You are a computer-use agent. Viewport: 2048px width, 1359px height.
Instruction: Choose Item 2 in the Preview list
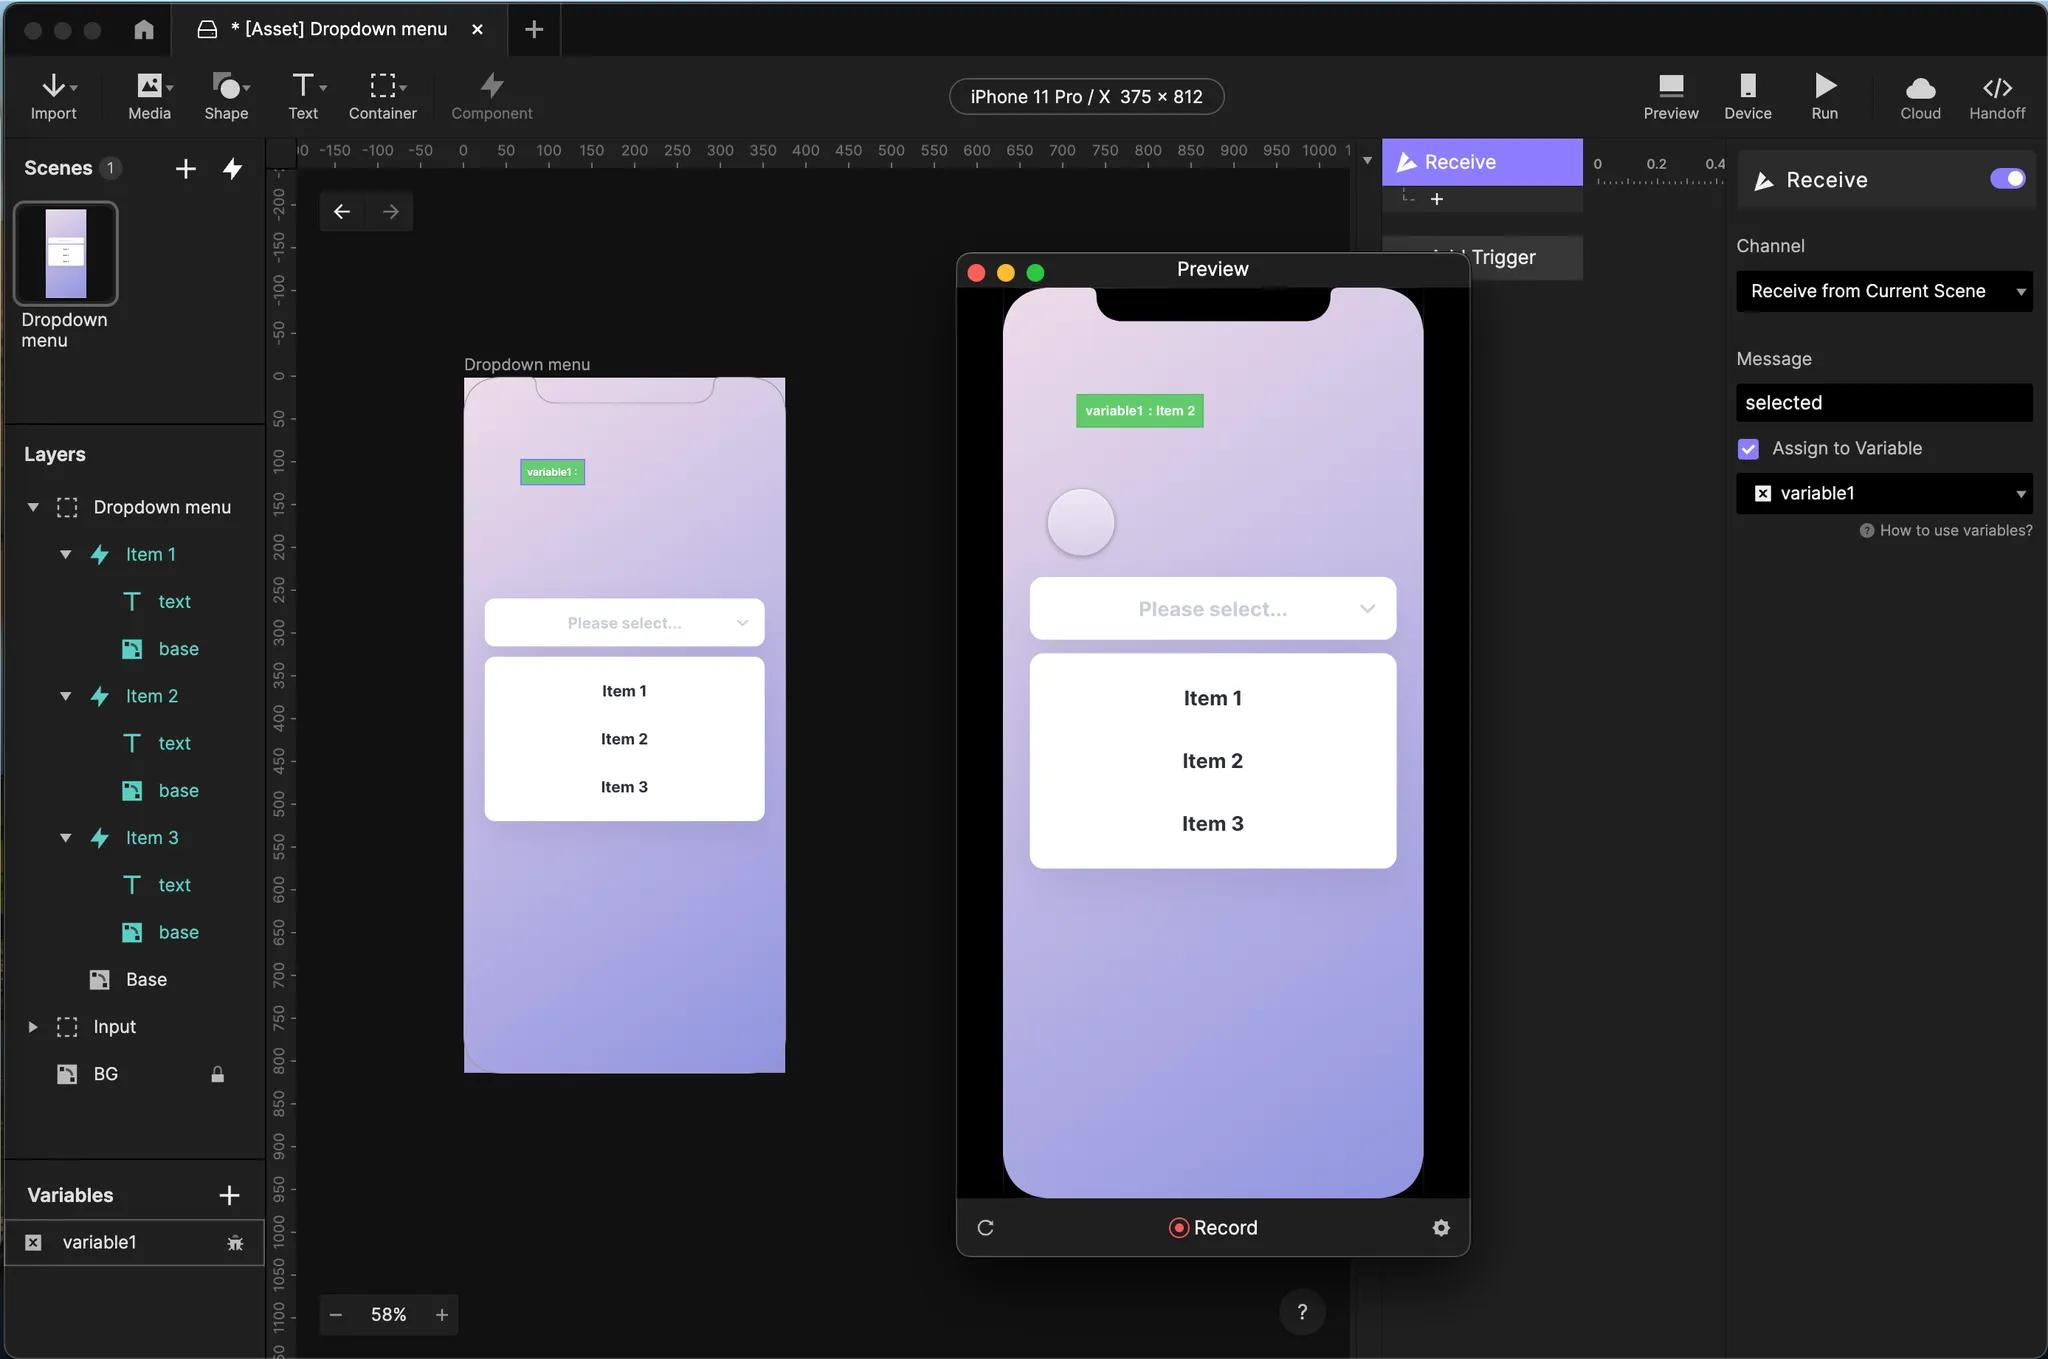click(x=1212, y=761)
